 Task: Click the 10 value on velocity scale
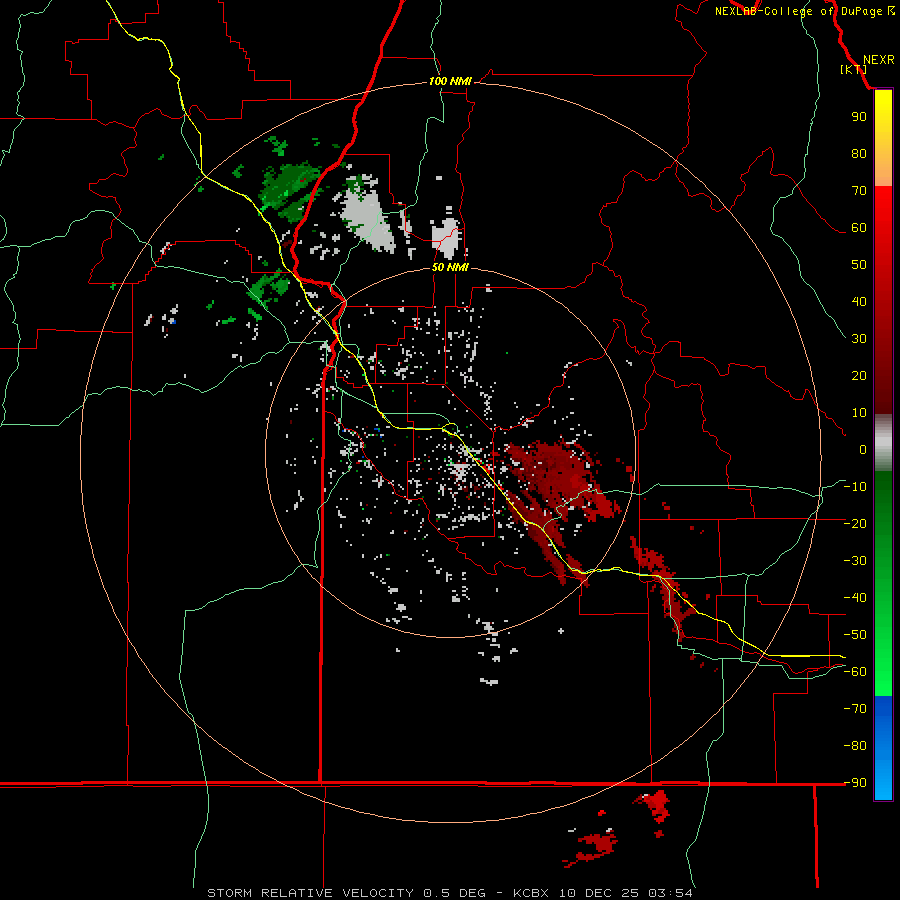click(x=859, y=413)
